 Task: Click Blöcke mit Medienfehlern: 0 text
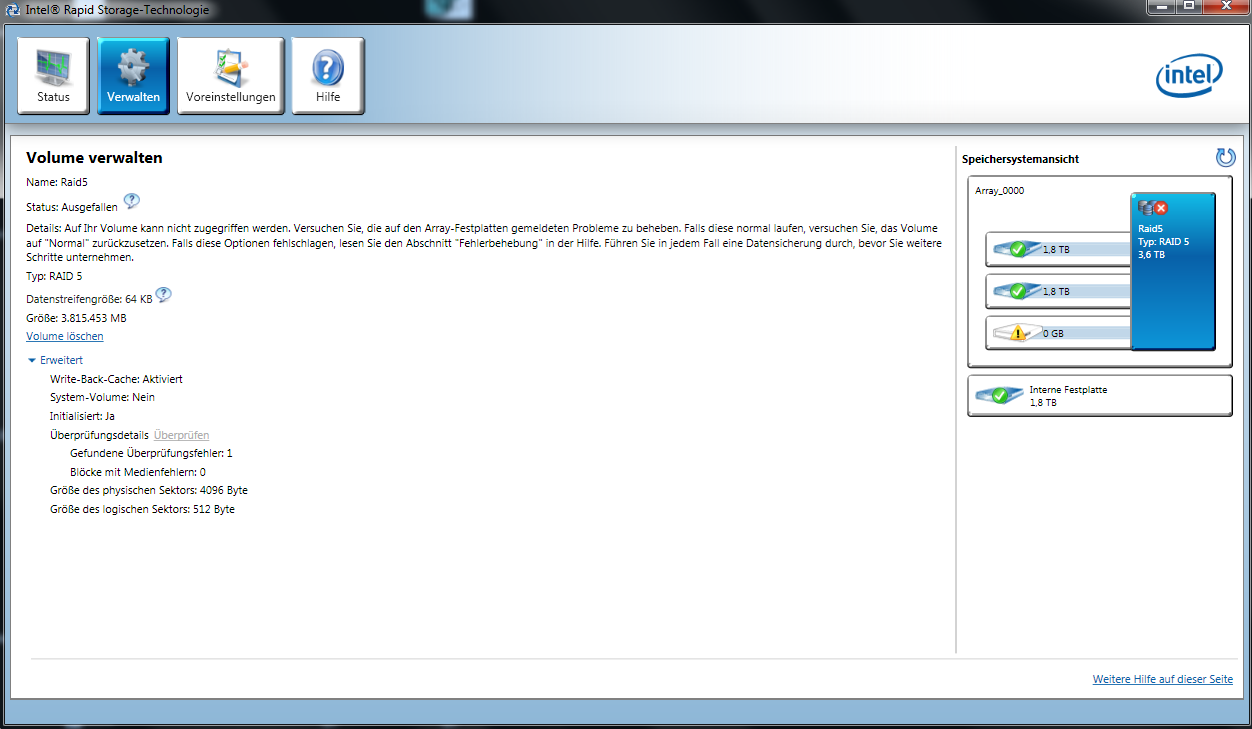[138, 471]
